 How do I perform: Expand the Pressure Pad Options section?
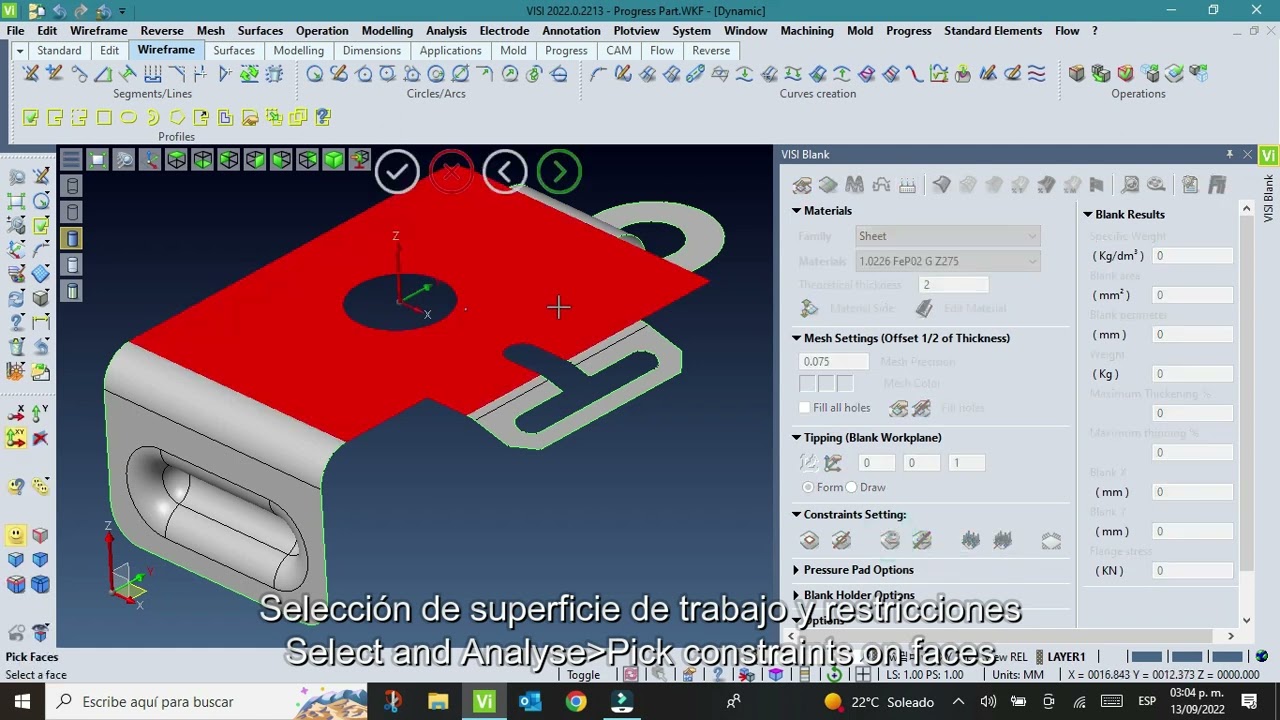click(797, 570)
